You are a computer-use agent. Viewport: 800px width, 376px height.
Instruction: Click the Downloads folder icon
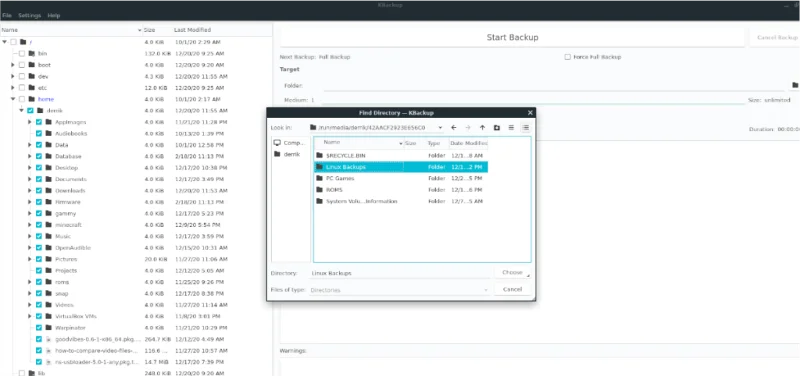pyautogui.click(x=49, y=190)
